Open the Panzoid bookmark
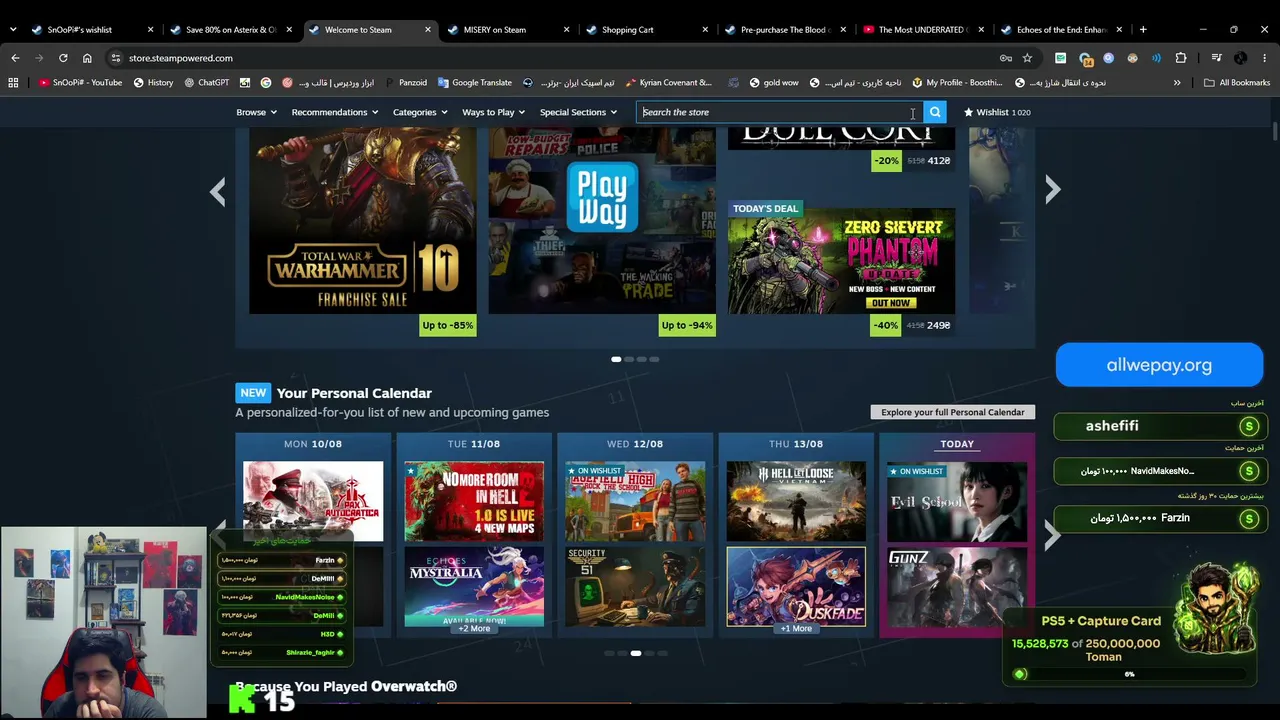 point(405,83)
